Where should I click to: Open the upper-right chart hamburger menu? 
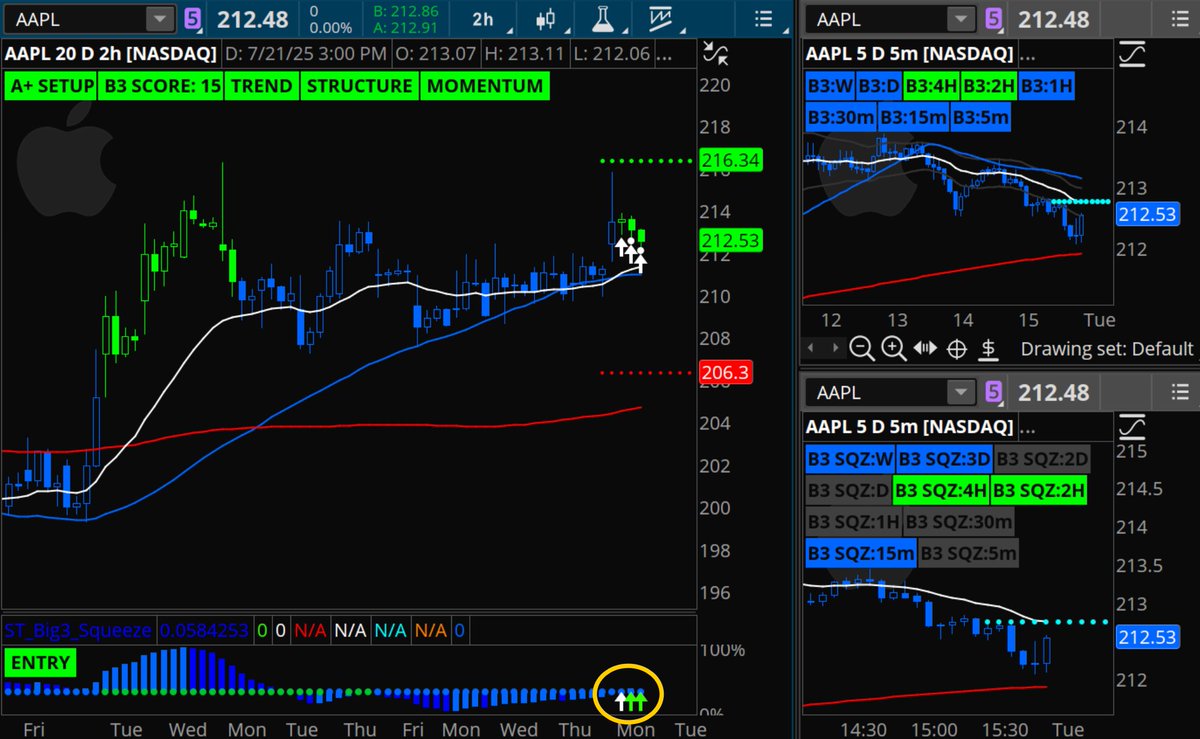point(1181,18)
